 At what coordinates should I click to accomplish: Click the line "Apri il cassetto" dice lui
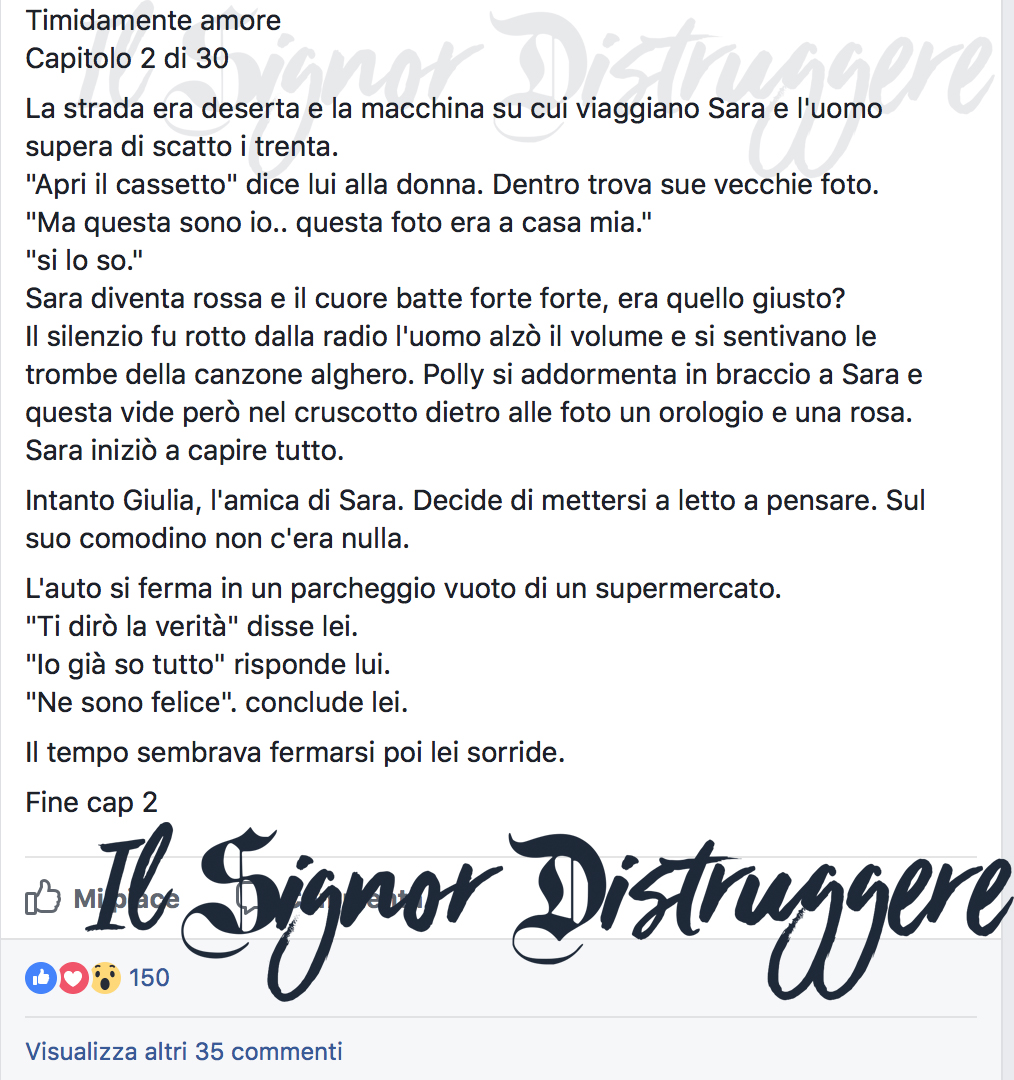point(452,185)
